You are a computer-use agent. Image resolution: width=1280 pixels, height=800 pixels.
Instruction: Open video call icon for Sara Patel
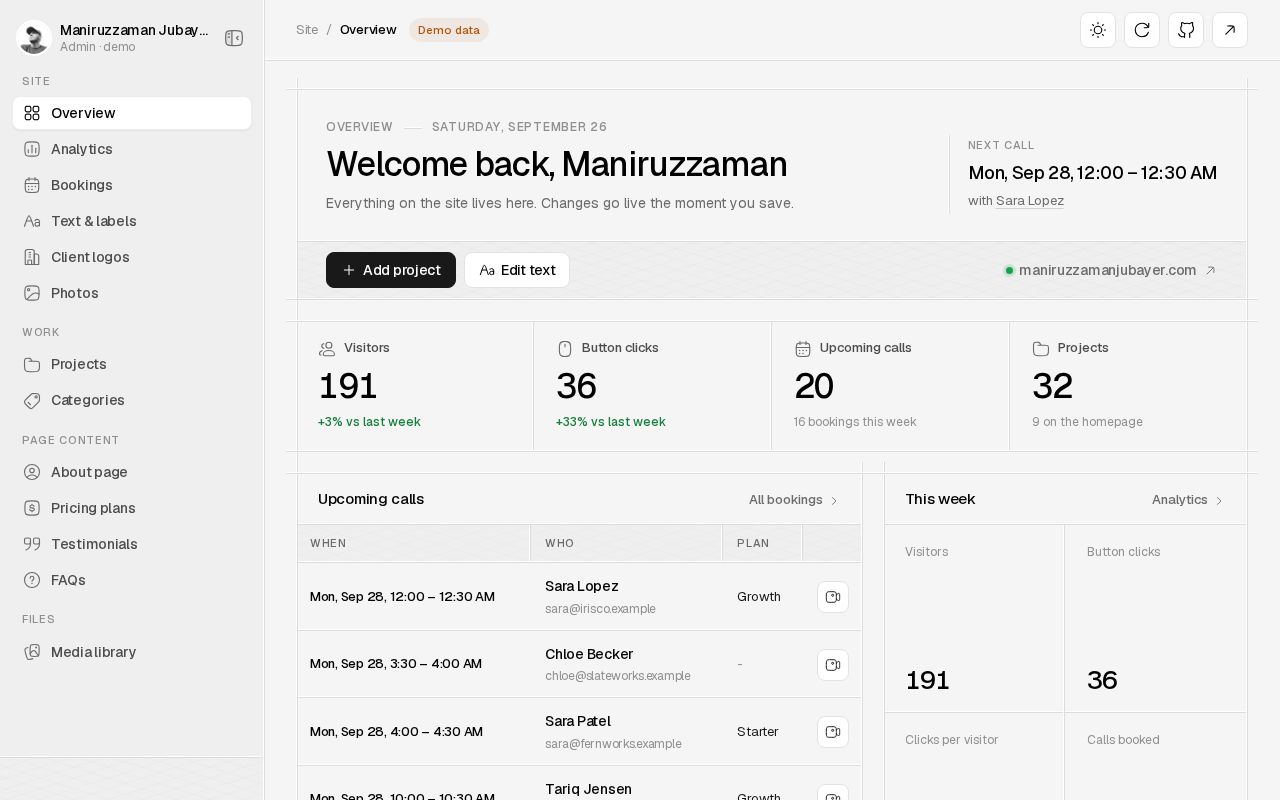click(x=833, y=732)
